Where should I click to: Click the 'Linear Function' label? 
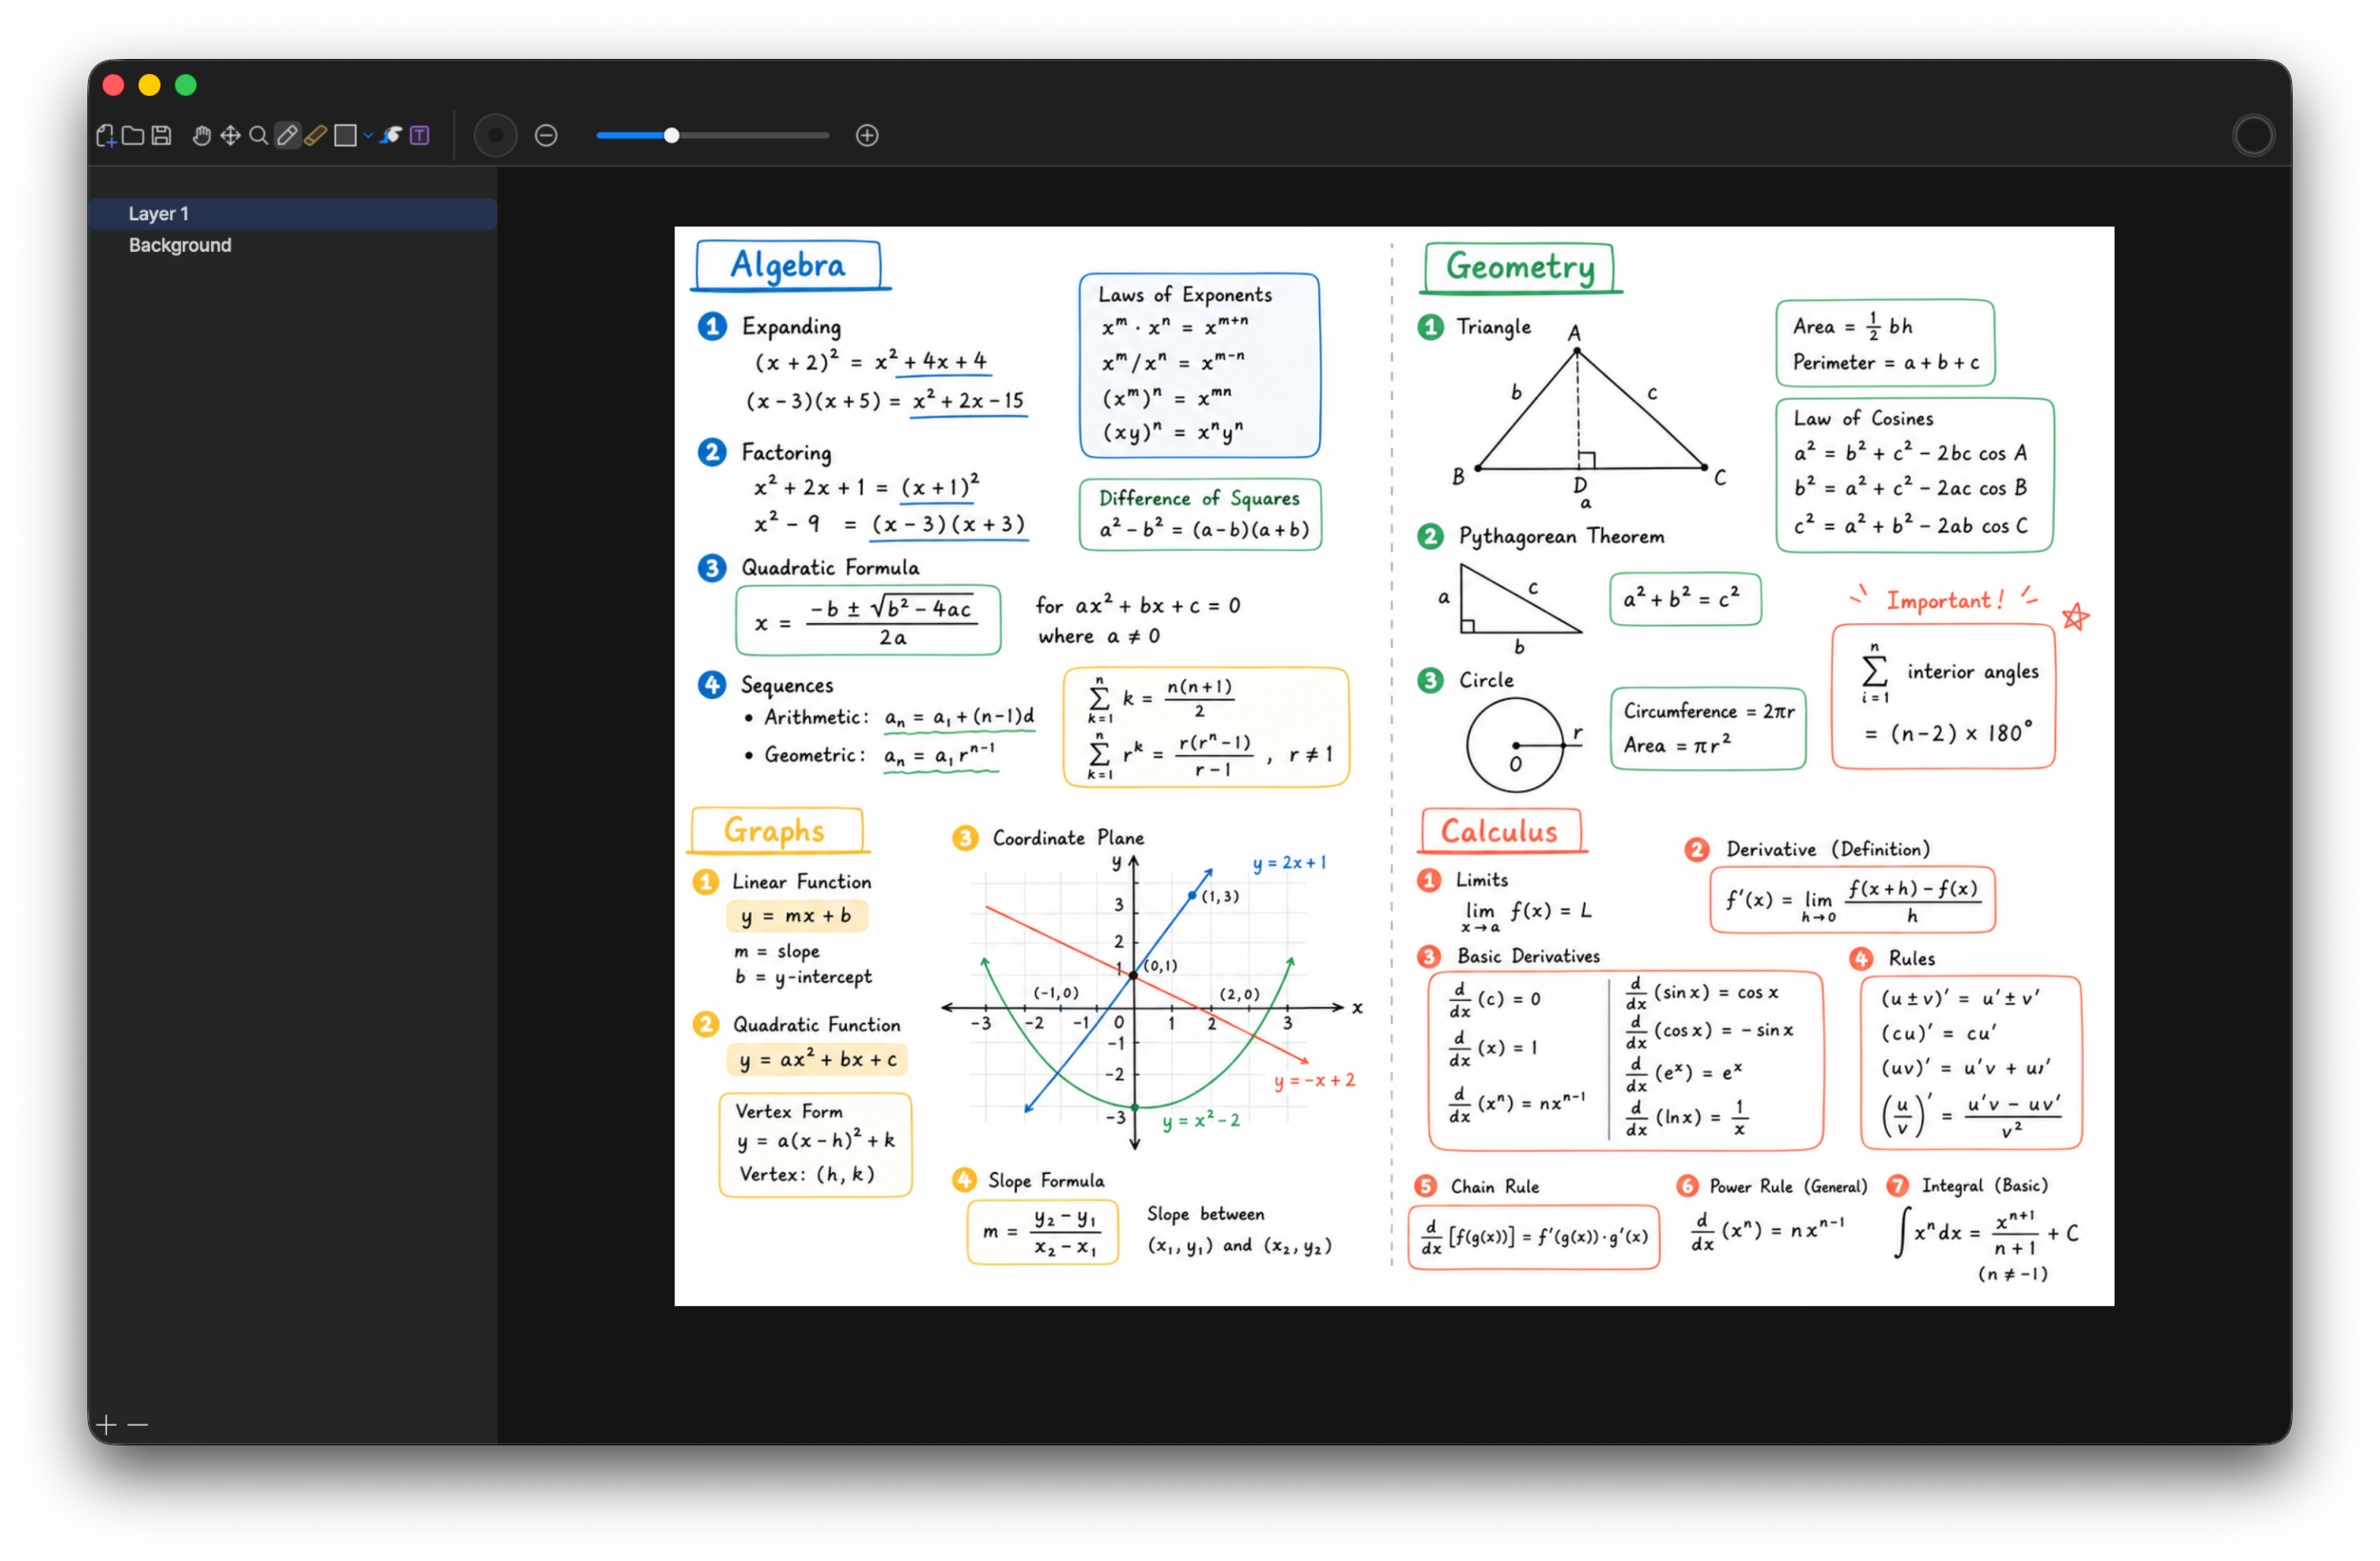point(801,882)
